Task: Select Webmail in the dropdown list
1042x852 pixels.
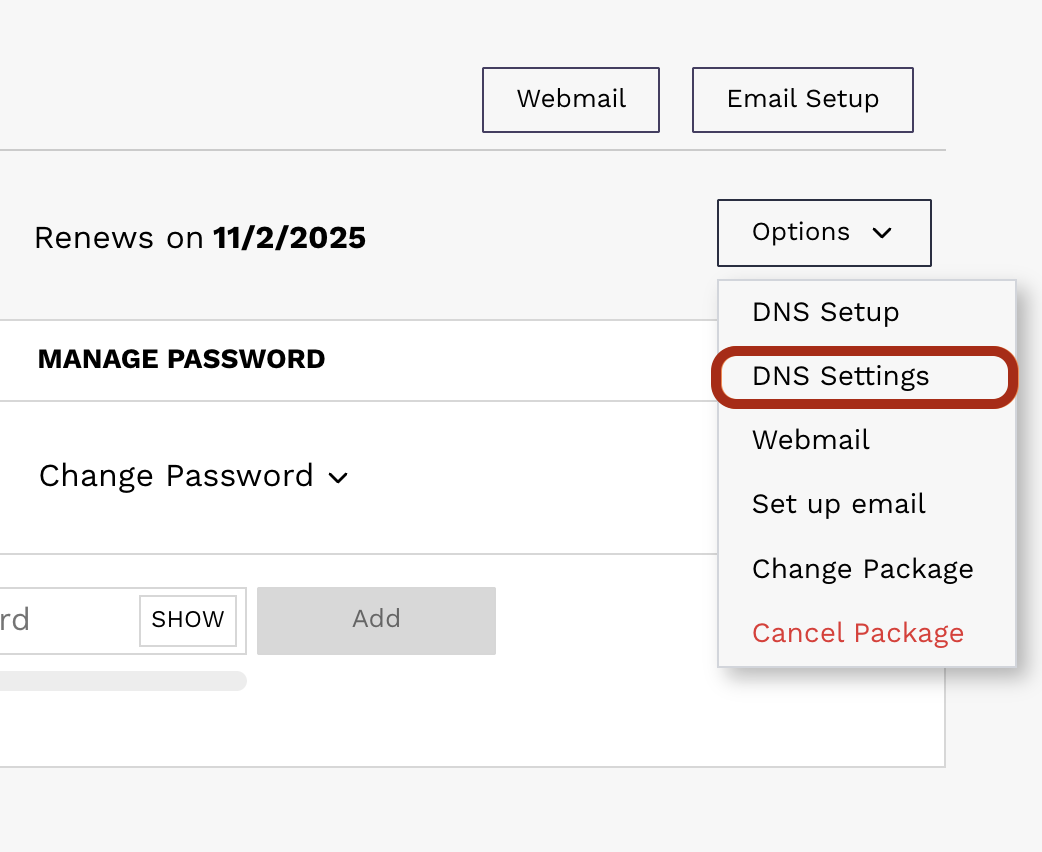Action: (810, 440)
